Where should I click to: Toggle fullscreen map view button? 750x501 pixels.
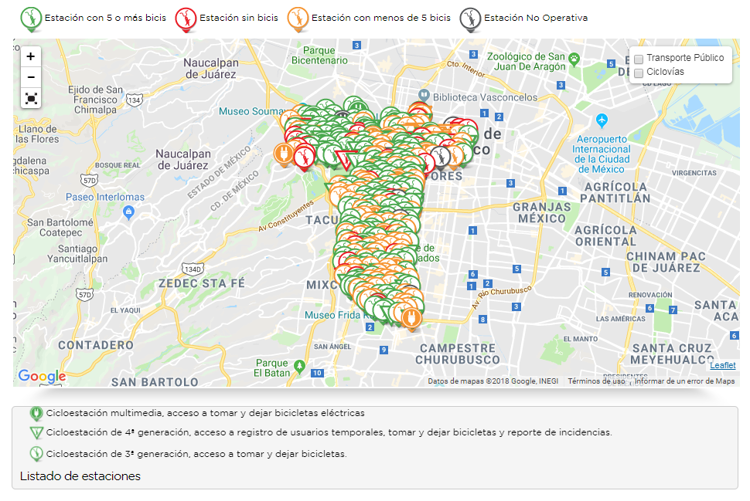(31, 98)
